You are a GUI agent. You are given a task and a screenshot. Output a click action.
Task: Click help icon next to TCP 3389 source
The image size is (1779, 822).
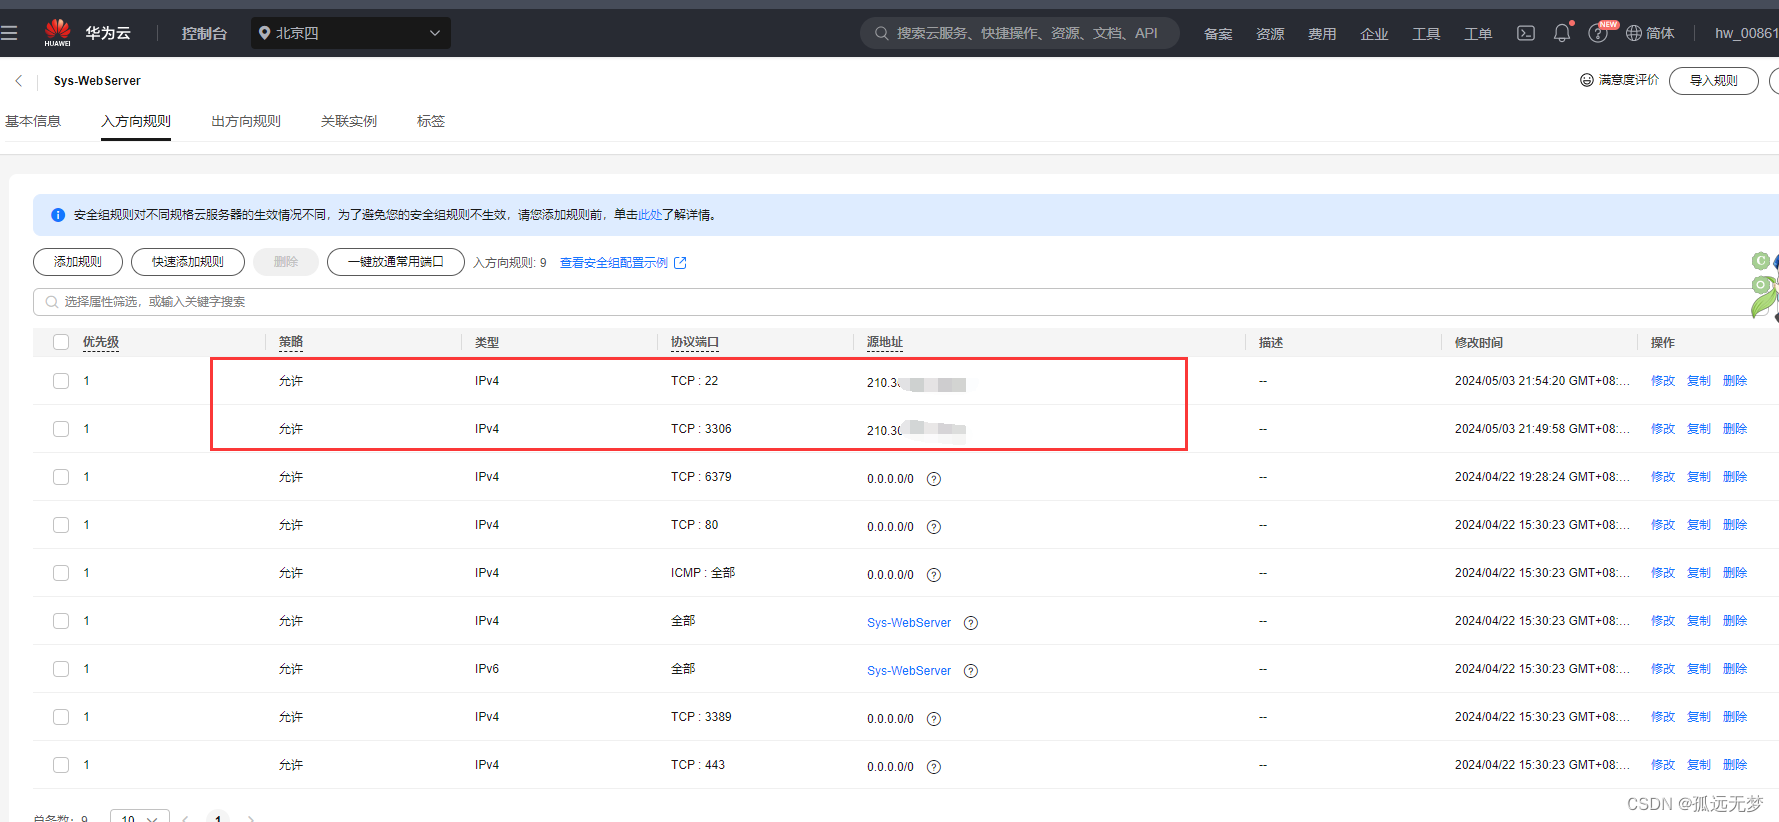pos(934,719)
